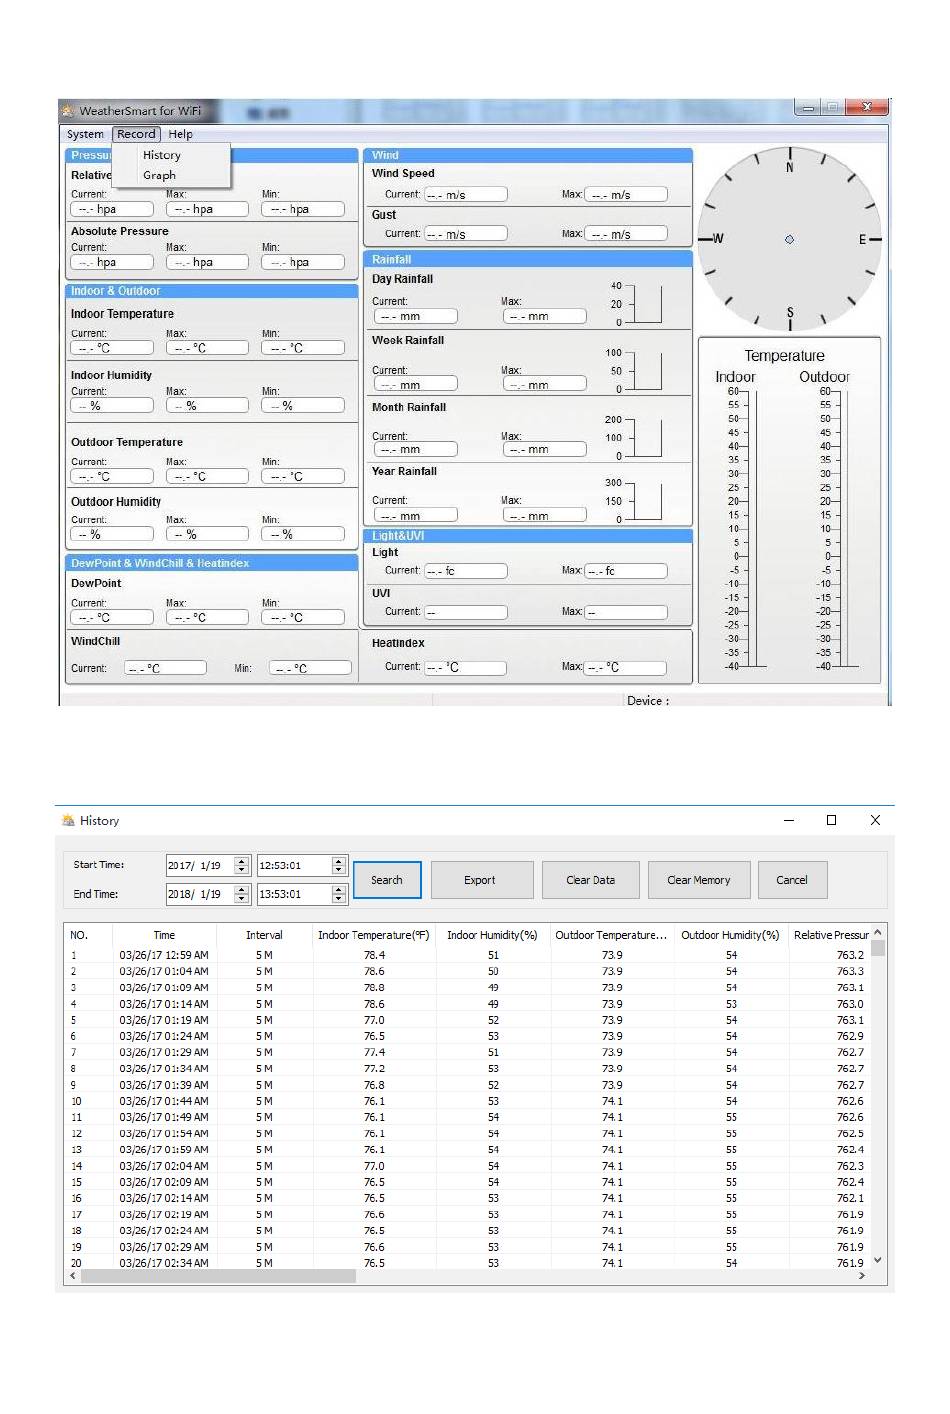Increase the End Time clock value with its up arrow
The width and height of the screenshot is (950, 1414).
pos(339,889)
